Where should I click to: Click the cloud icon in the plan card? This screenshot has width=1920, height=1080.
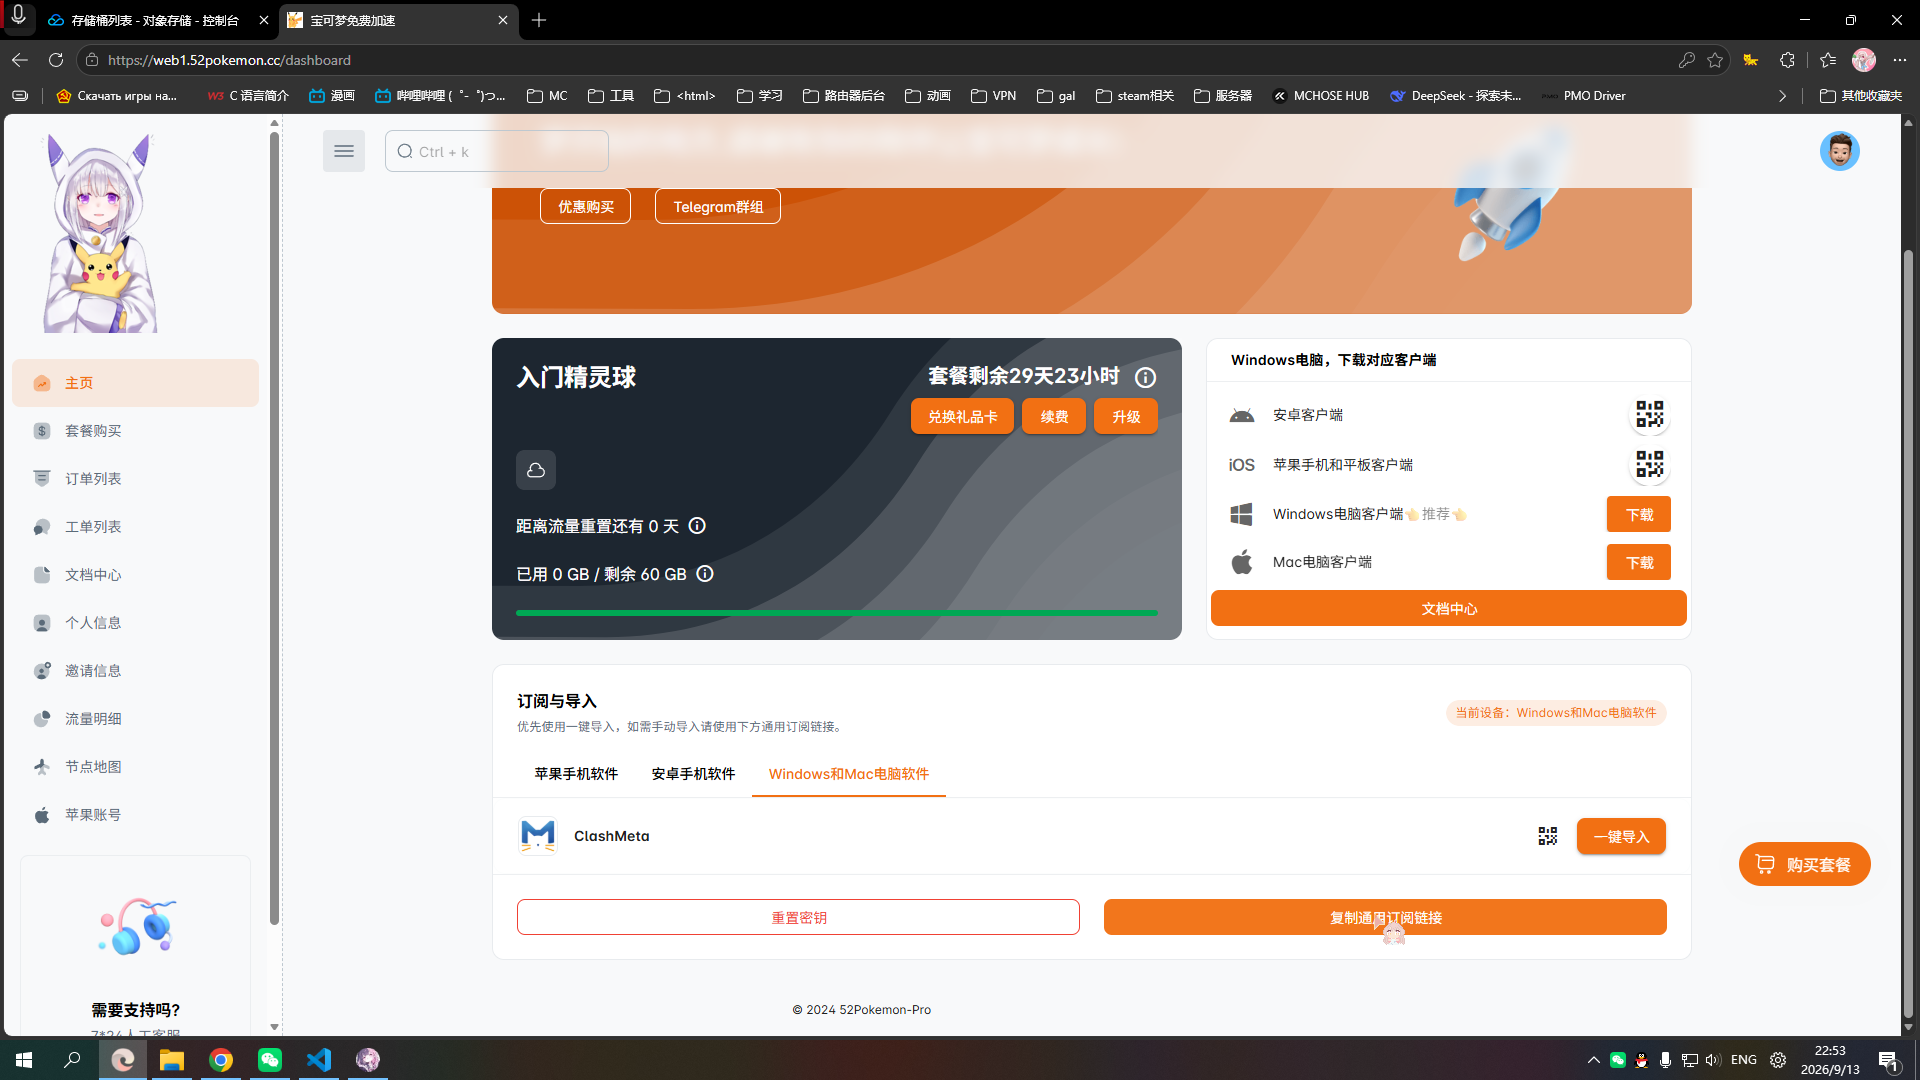pos(536,470)
